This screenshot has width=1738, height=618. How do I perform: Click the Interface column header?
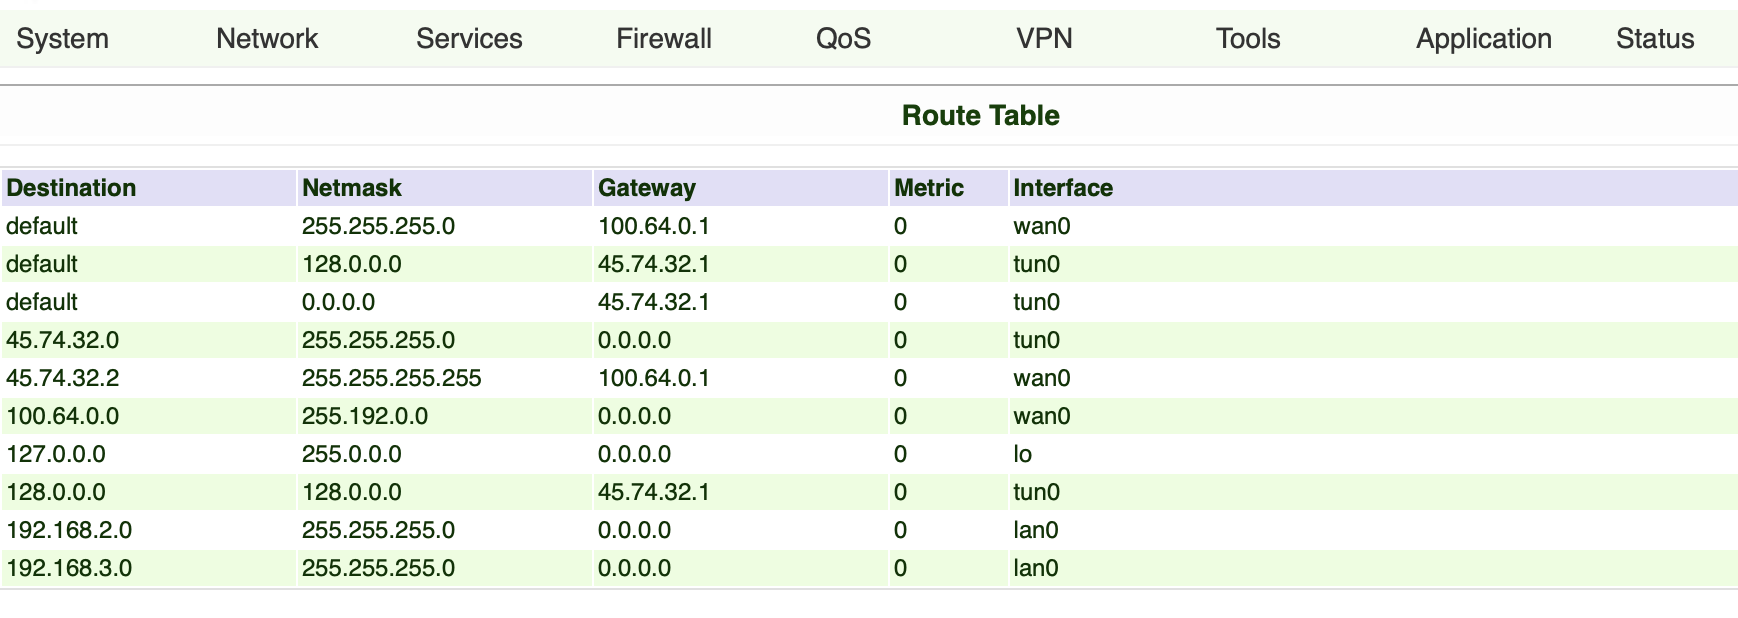coord(1063,188)
